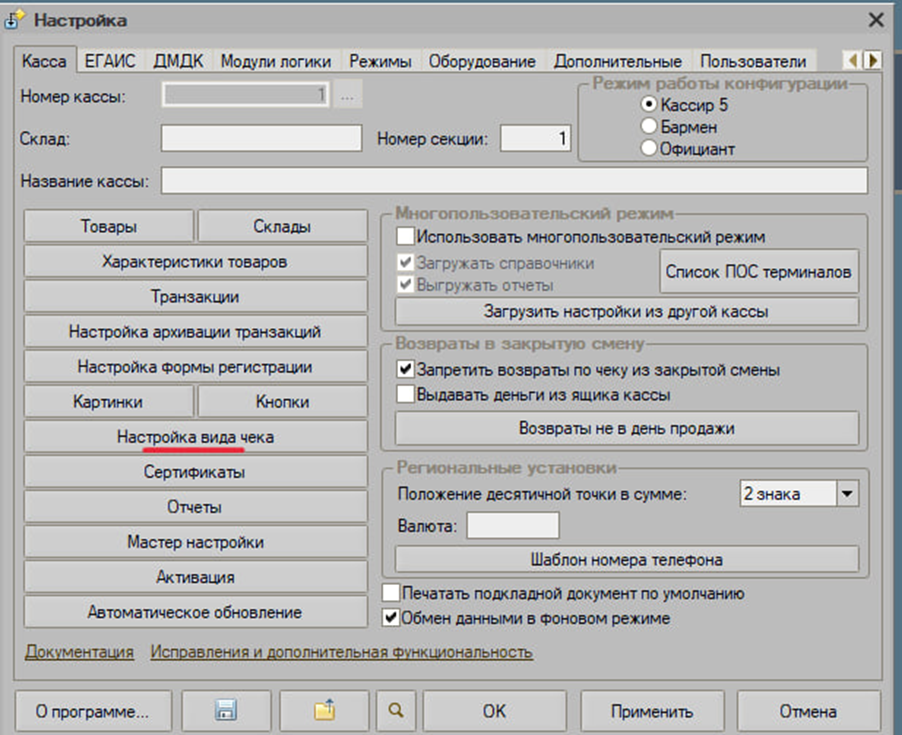Click the Настройка window title icon

coord(15,19)
